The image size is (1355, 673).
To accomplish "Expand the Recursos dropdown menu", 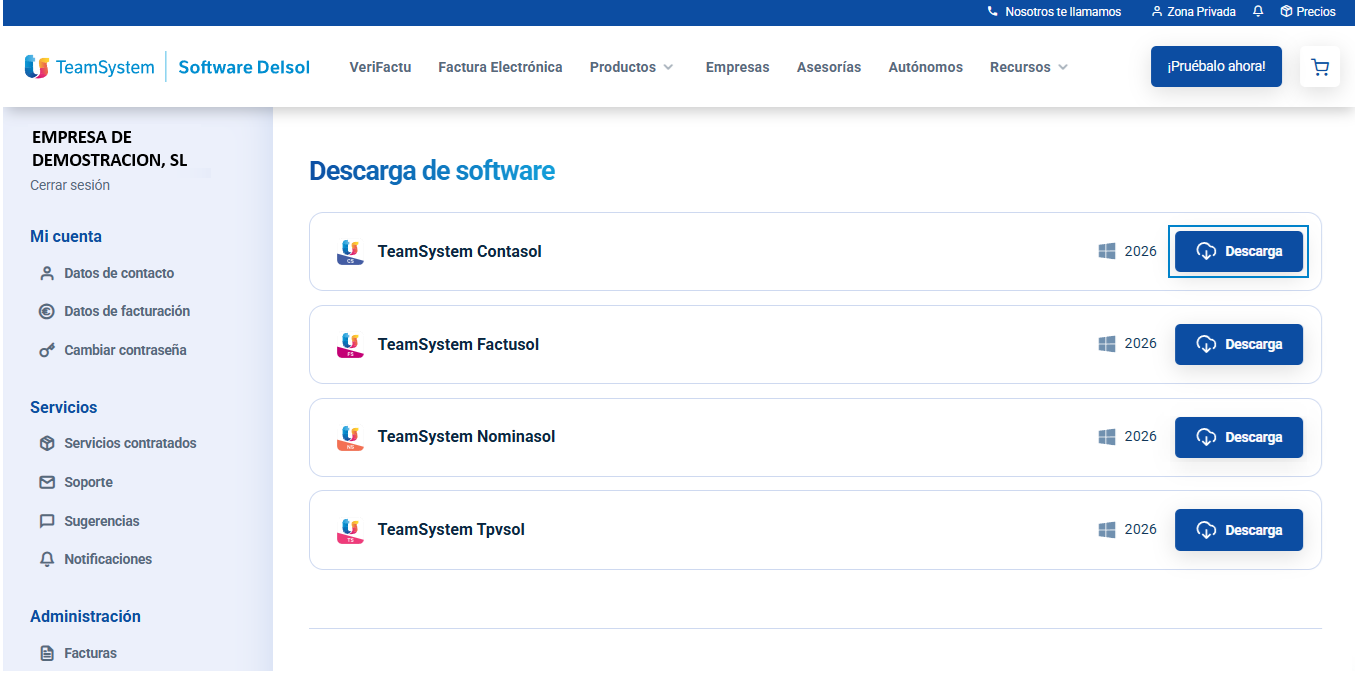I will 1029,67.
